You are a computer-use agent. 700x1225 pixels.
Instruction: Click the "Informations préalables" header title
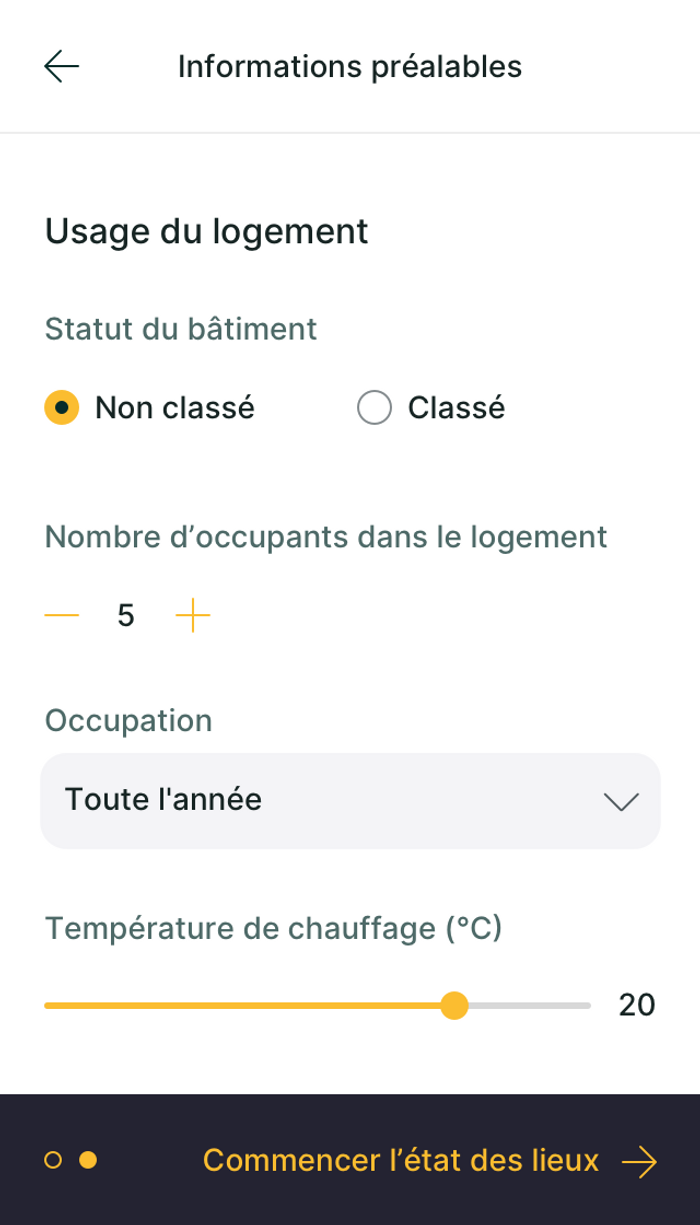(x=350, y=67)
